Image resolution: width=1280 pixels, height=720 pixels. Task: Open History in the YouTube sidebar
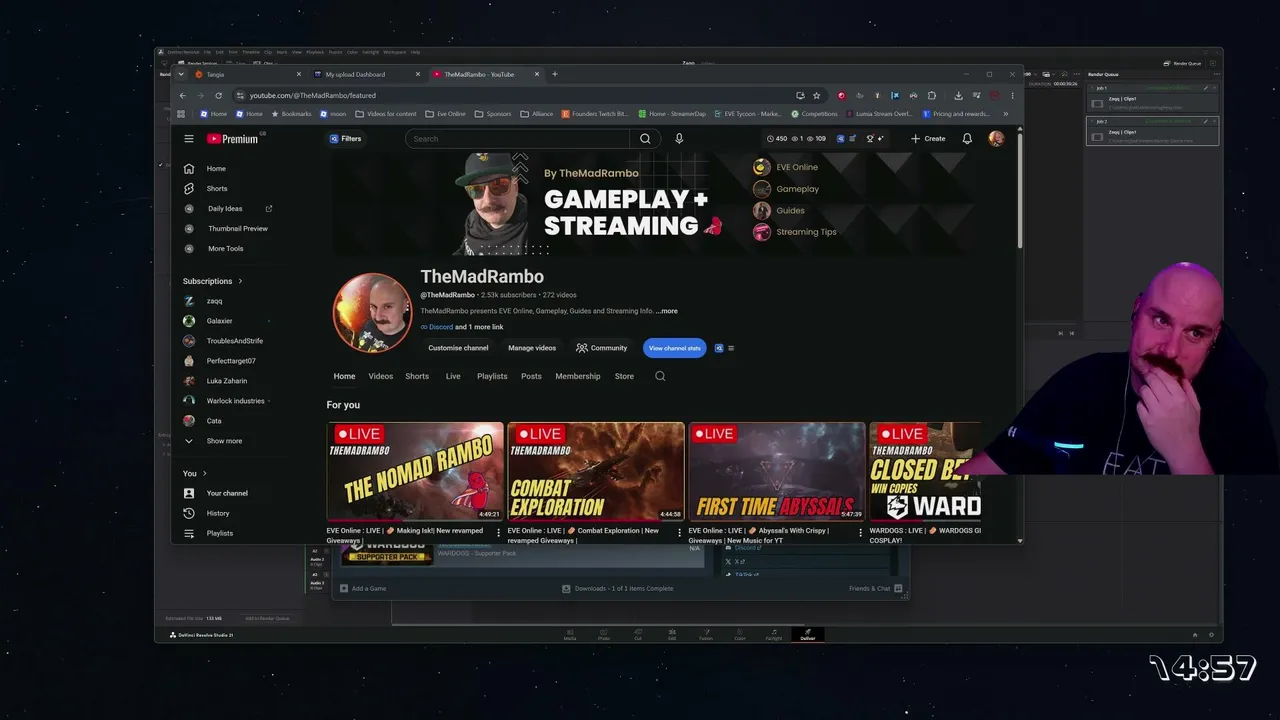click(218, 513)
